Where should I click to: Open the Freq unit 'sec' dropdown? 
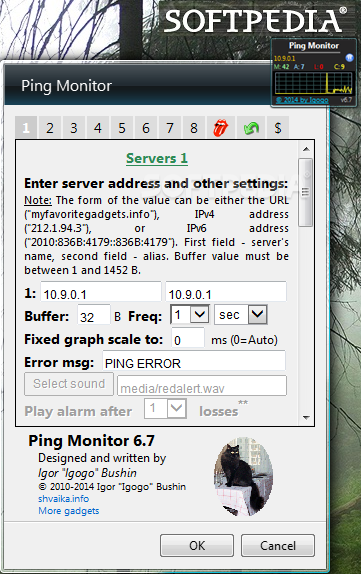241,314
